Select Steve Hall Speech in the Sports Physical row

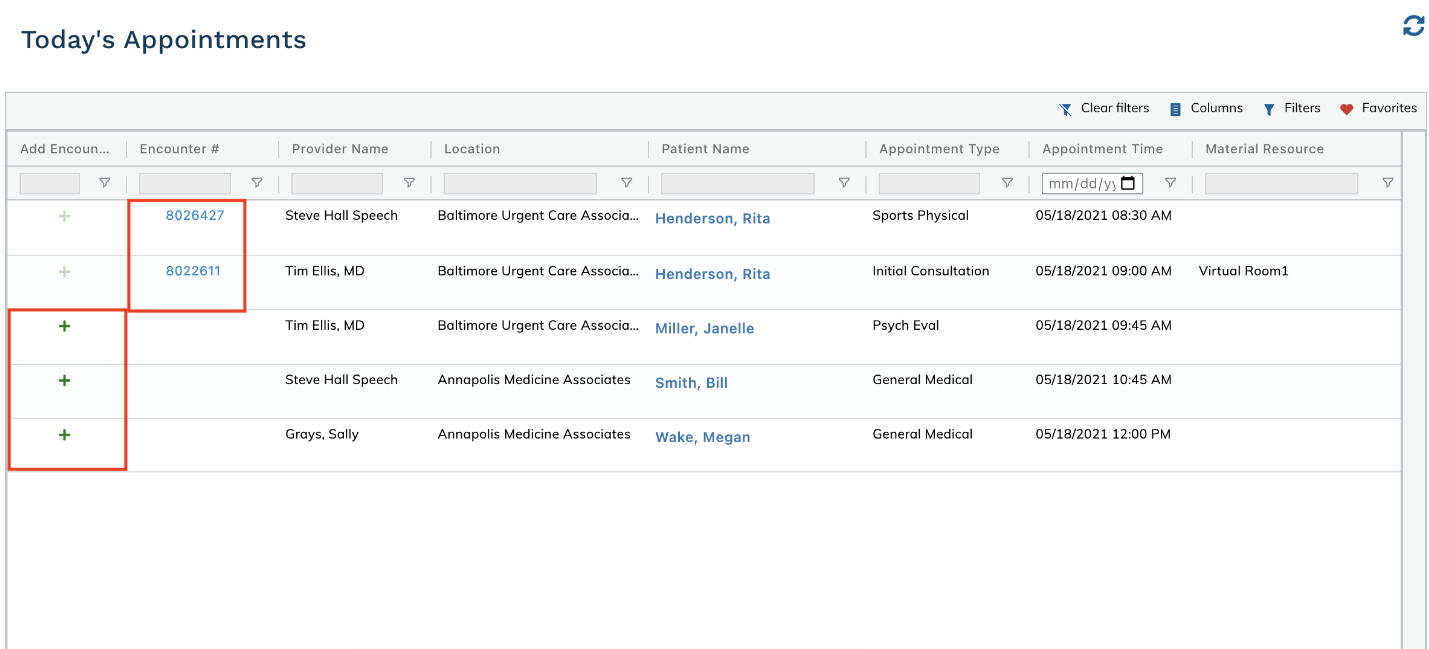pyautogui.click(x=342, y=216)
